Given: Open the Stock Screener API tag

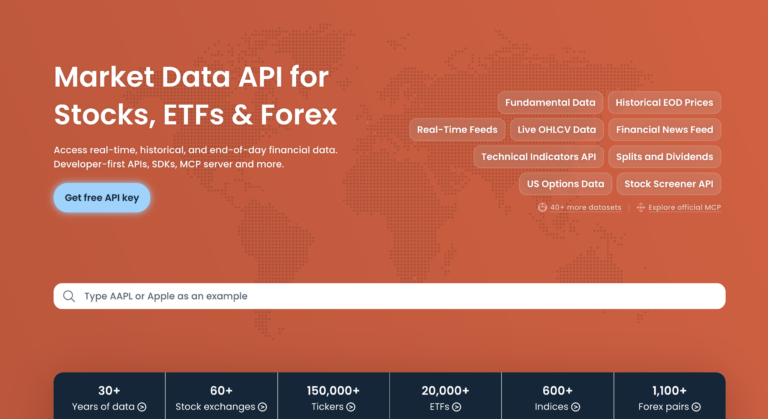Looking at the screenshot, I should point(669,184).
